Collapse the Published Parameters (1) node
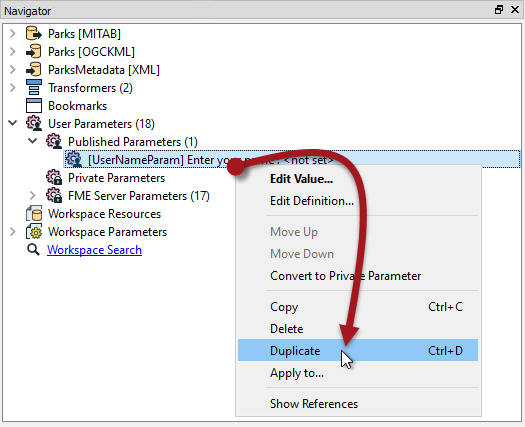The height and width of the screenshot is (427, 525). [32, 141]
